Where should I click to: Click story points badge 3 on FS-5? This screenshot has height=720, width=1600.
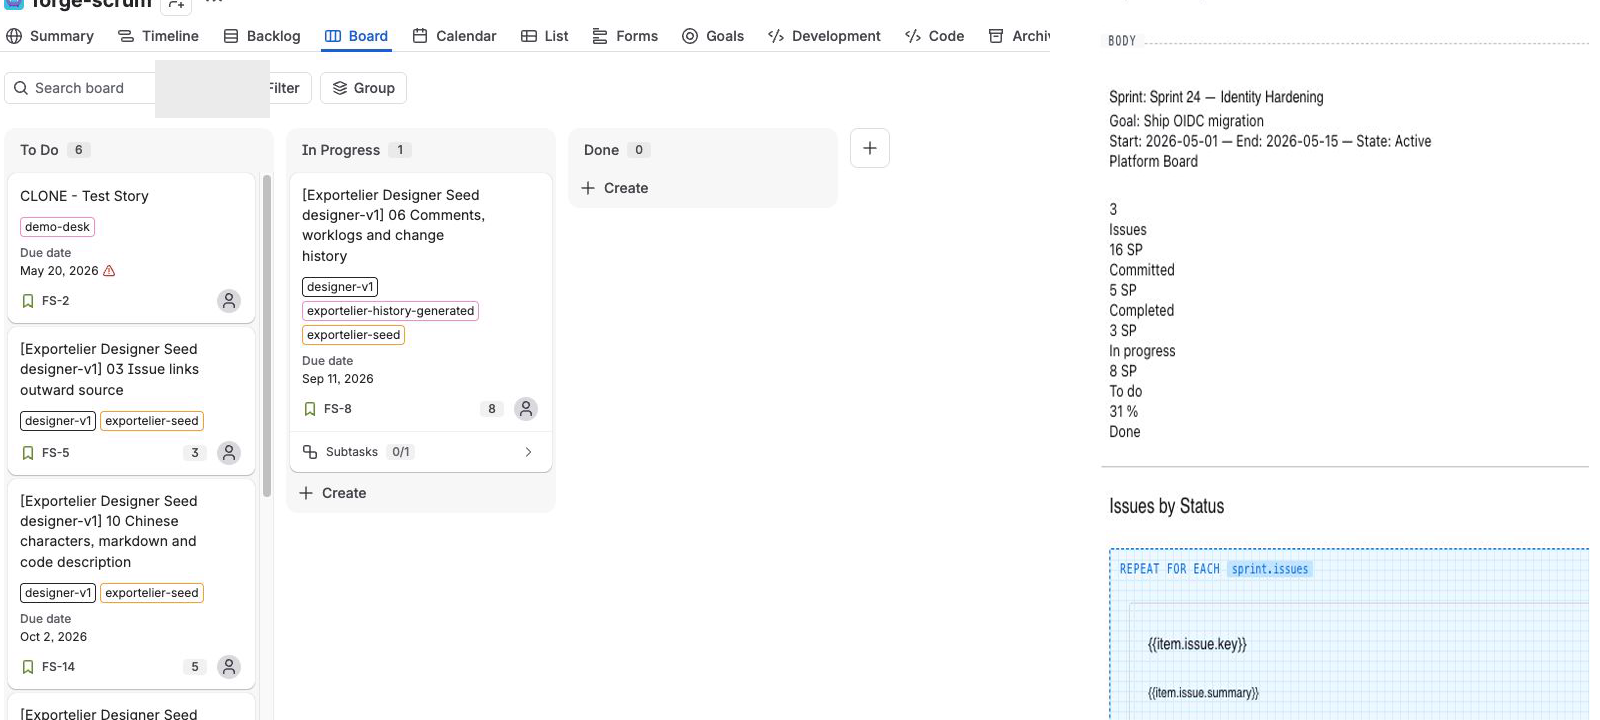(195, 453)
